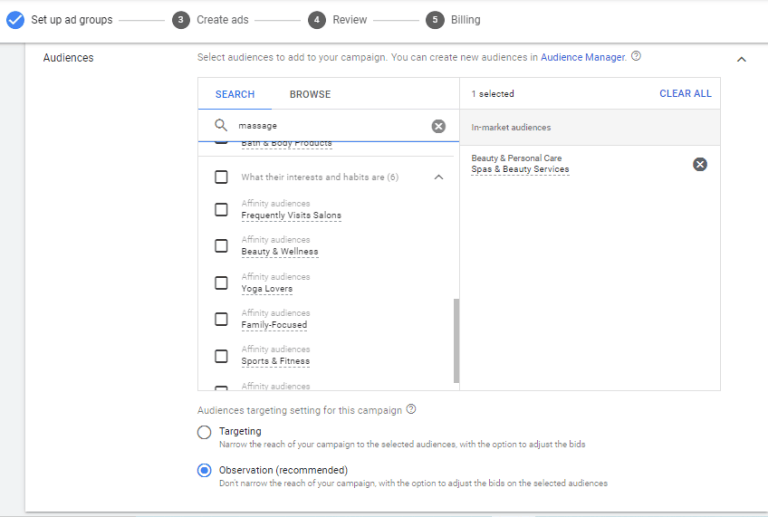The image size is (768, 517).
Task: Click Spas & Beauty Services selected text
Action: pos(520,169)
